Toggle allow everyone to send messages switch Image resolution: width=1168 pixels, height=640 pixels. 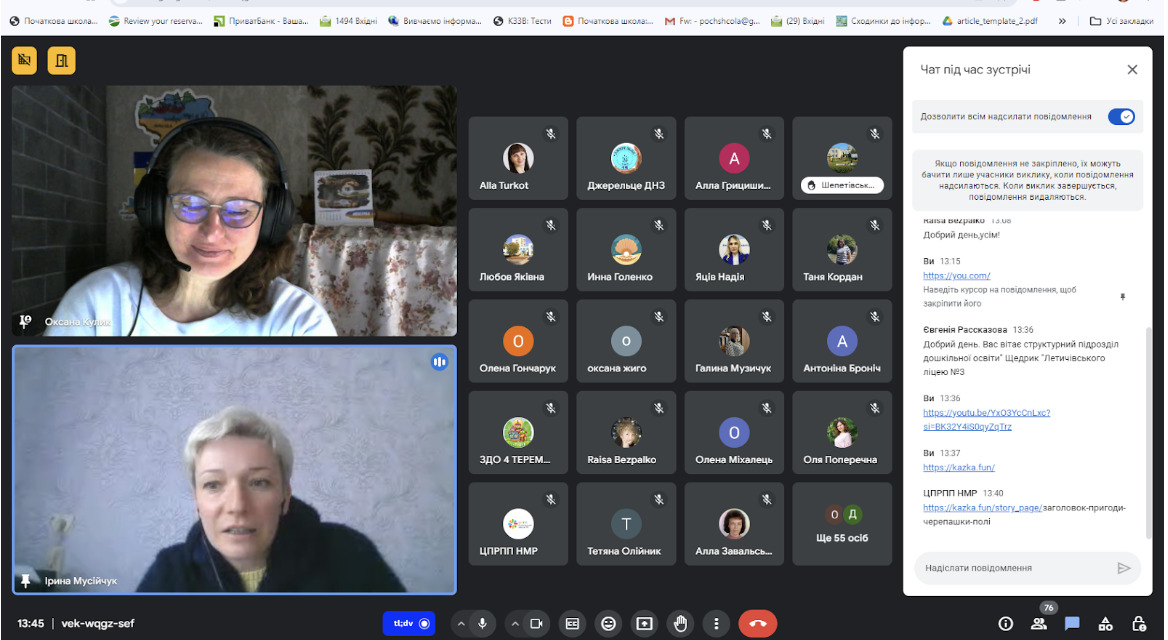click(x=1121, y=116)
